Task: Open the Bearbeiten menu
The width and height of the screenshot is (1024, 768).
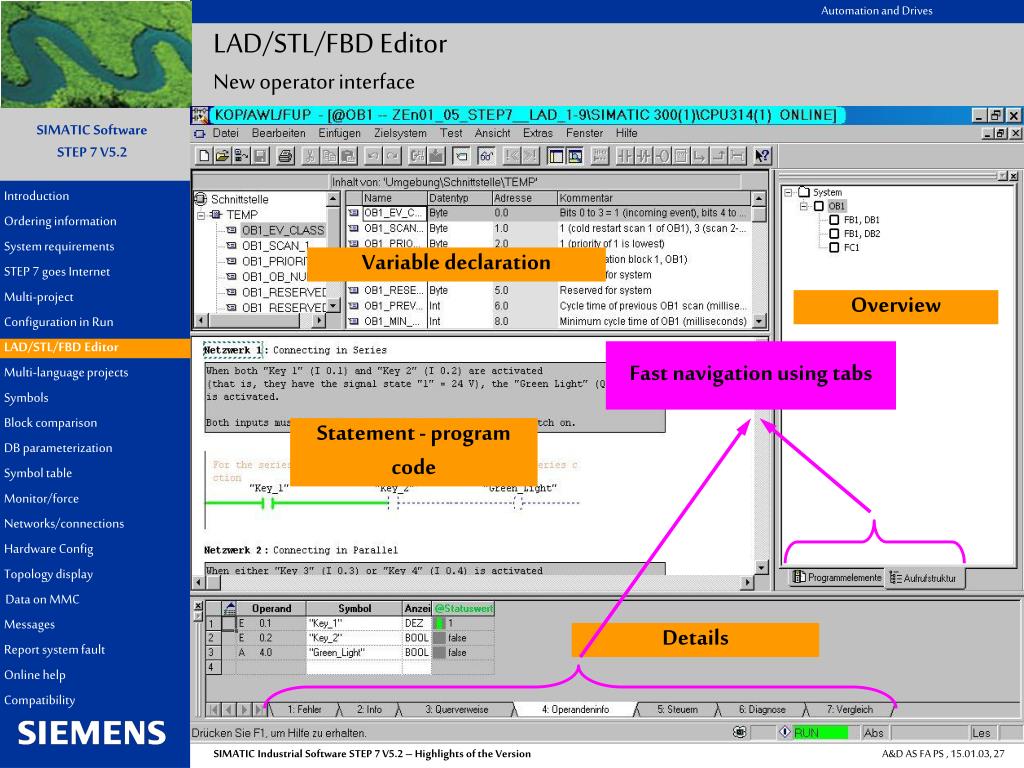Action: (279, 133)
